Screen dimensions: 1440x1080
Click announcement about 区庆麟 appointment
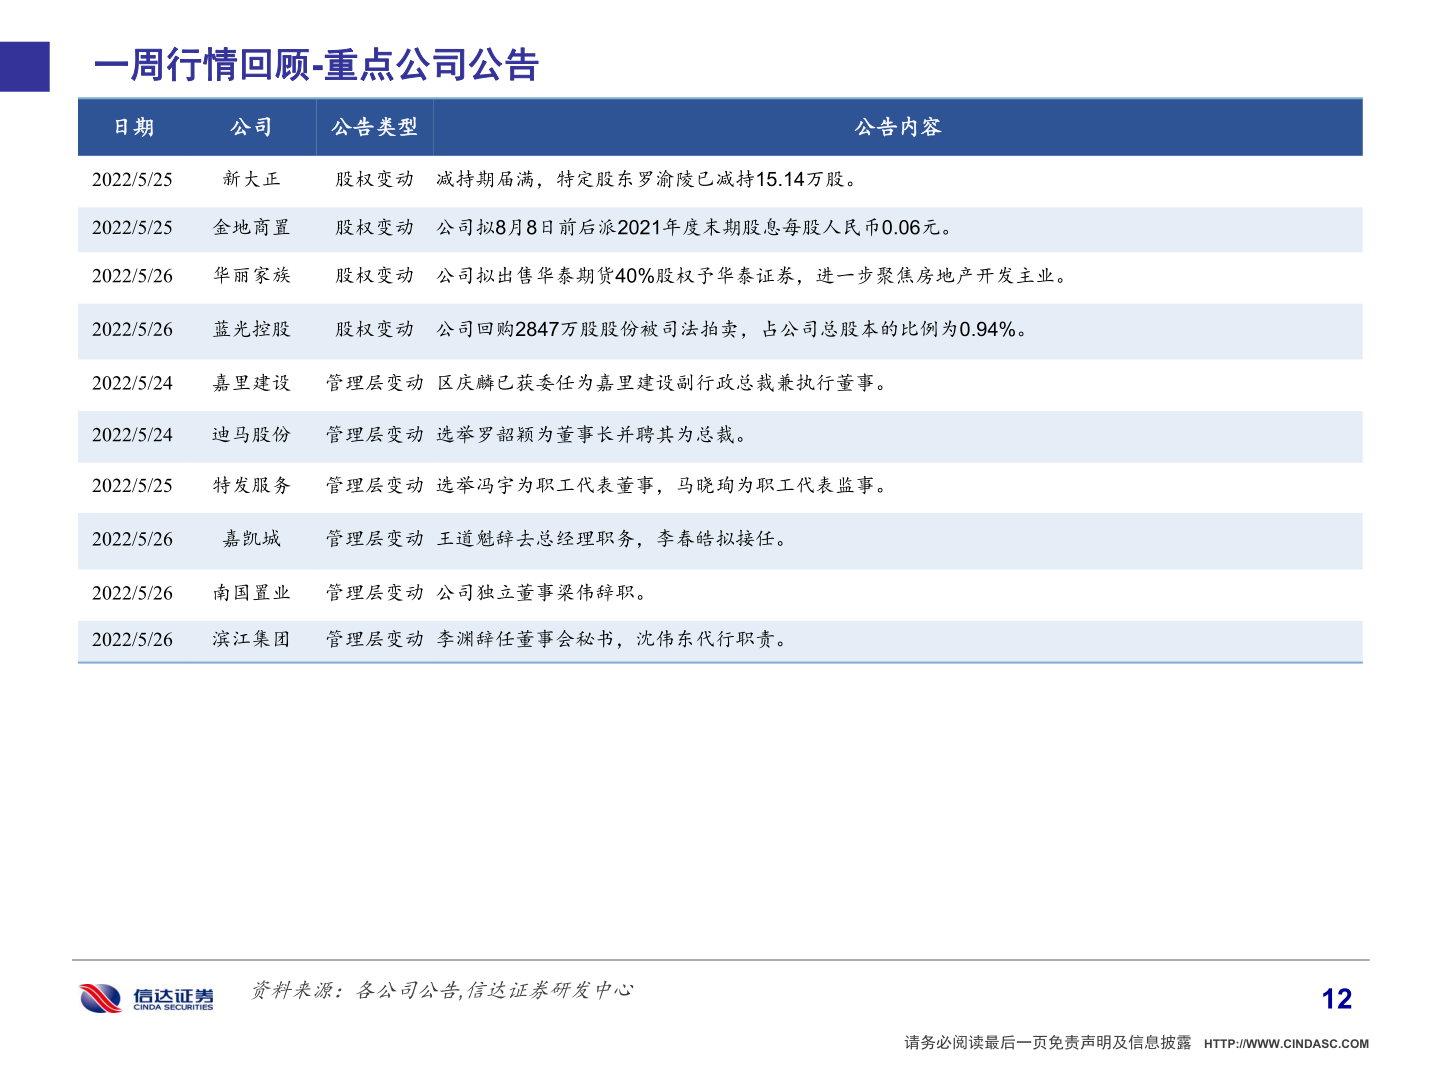662,383
